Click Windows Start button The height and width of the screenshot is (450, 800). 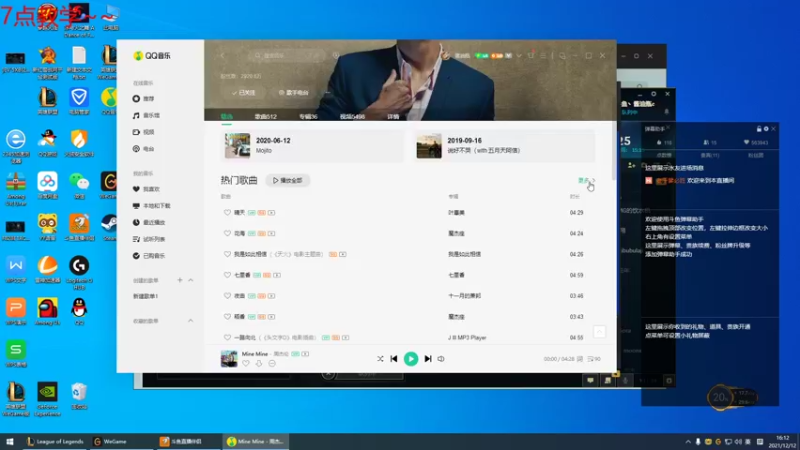click(x=10, y=441)
